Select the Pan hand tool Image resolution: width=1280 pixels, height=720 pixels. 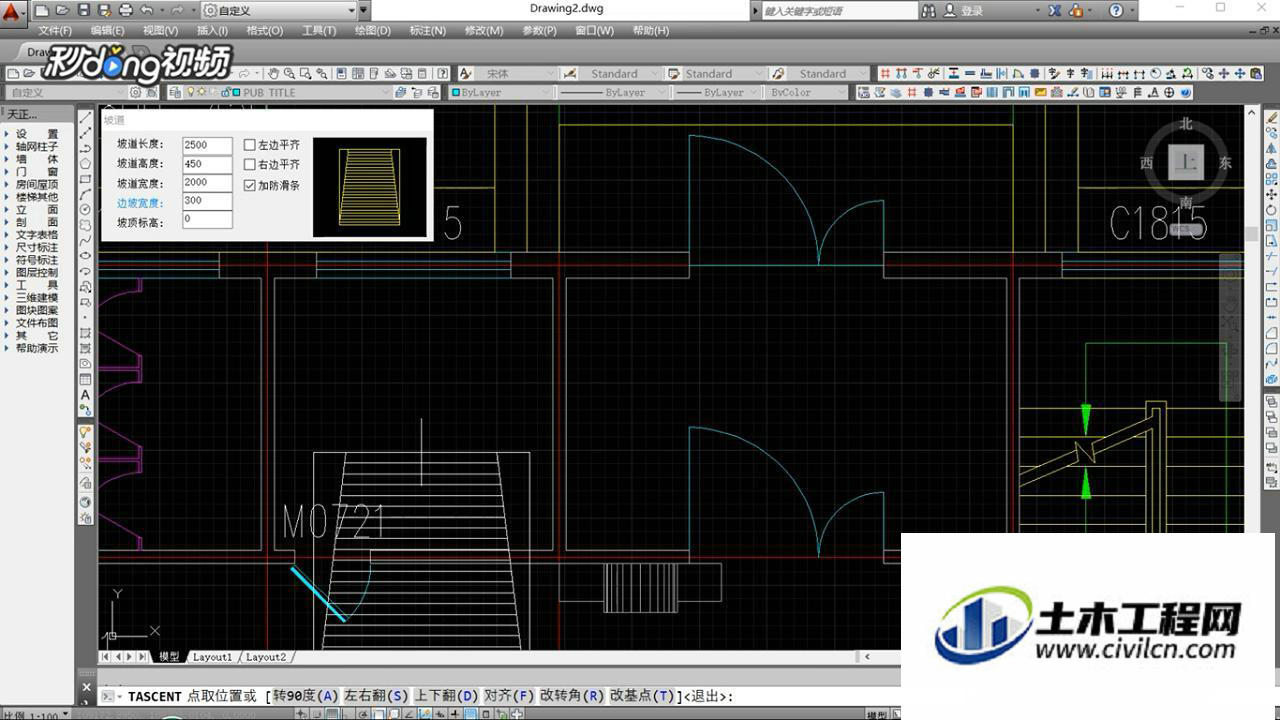point(273,73)
